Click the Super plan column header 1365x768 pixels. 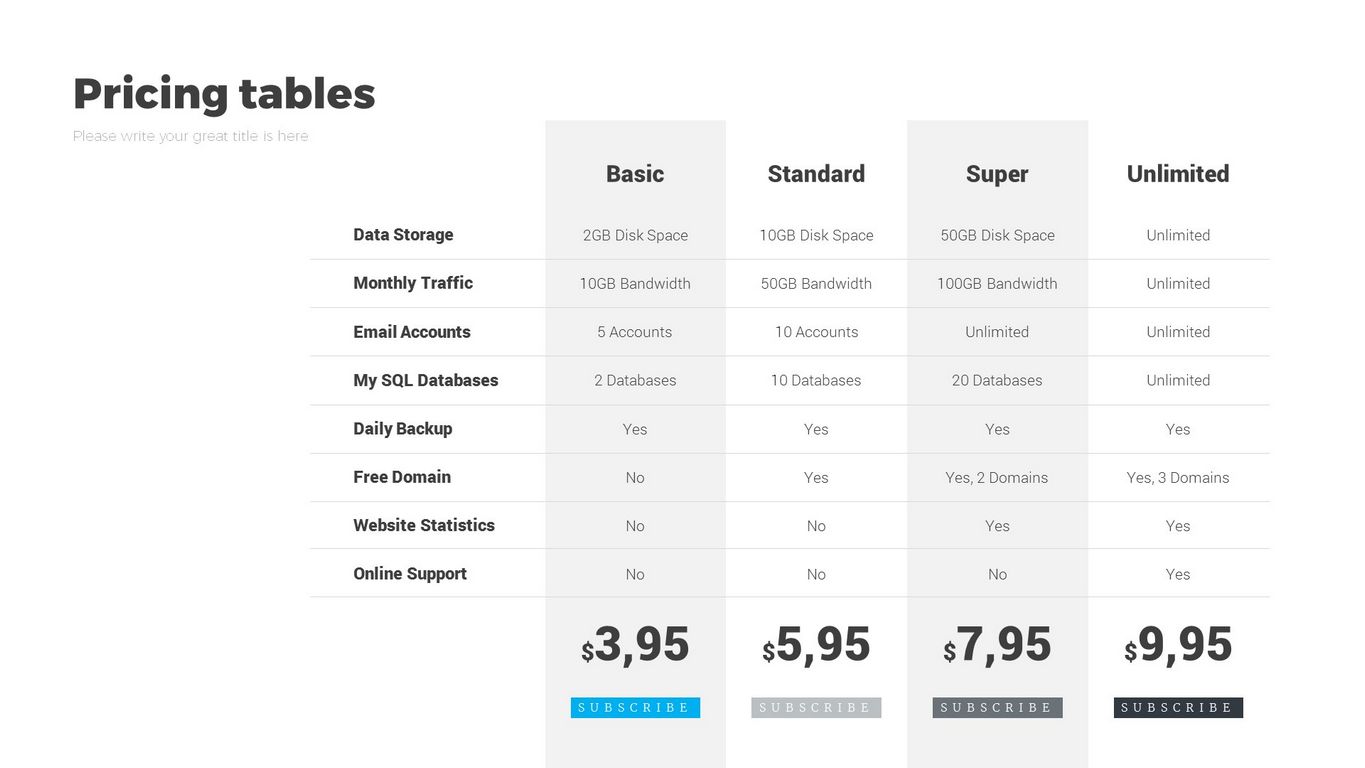(997, 174)
